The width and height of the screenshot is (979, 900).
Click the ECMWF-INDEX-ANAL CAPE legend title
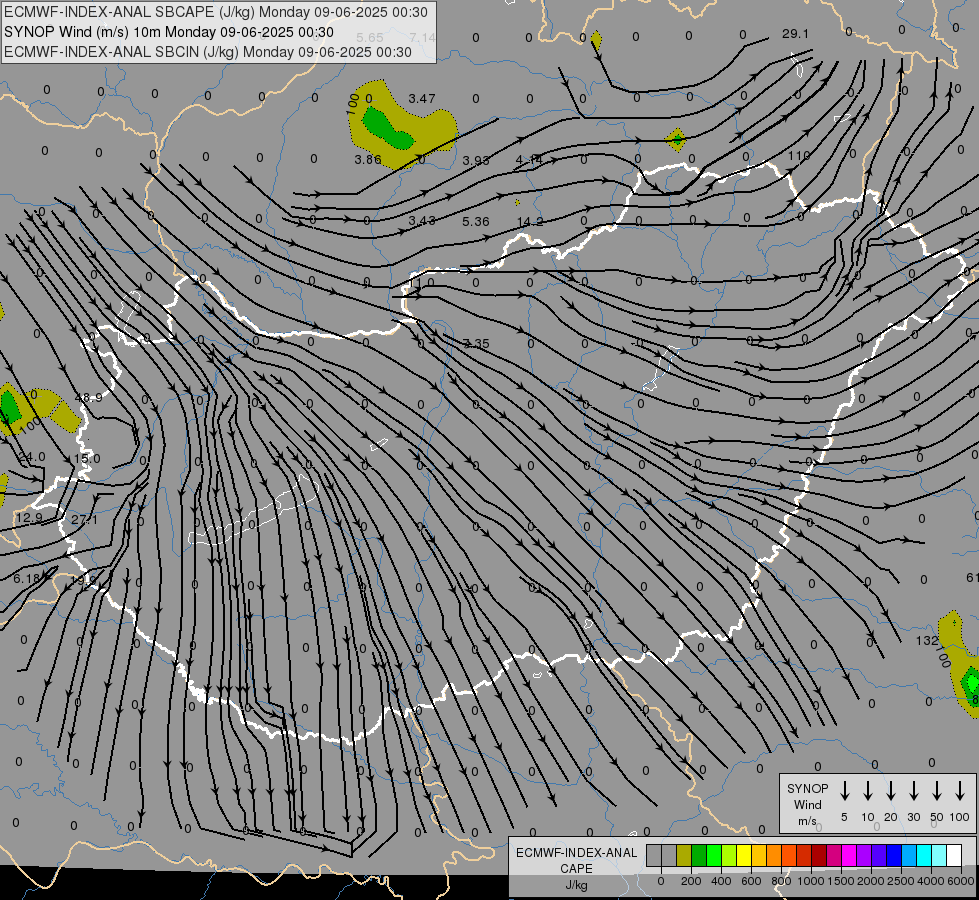[576, 869]
